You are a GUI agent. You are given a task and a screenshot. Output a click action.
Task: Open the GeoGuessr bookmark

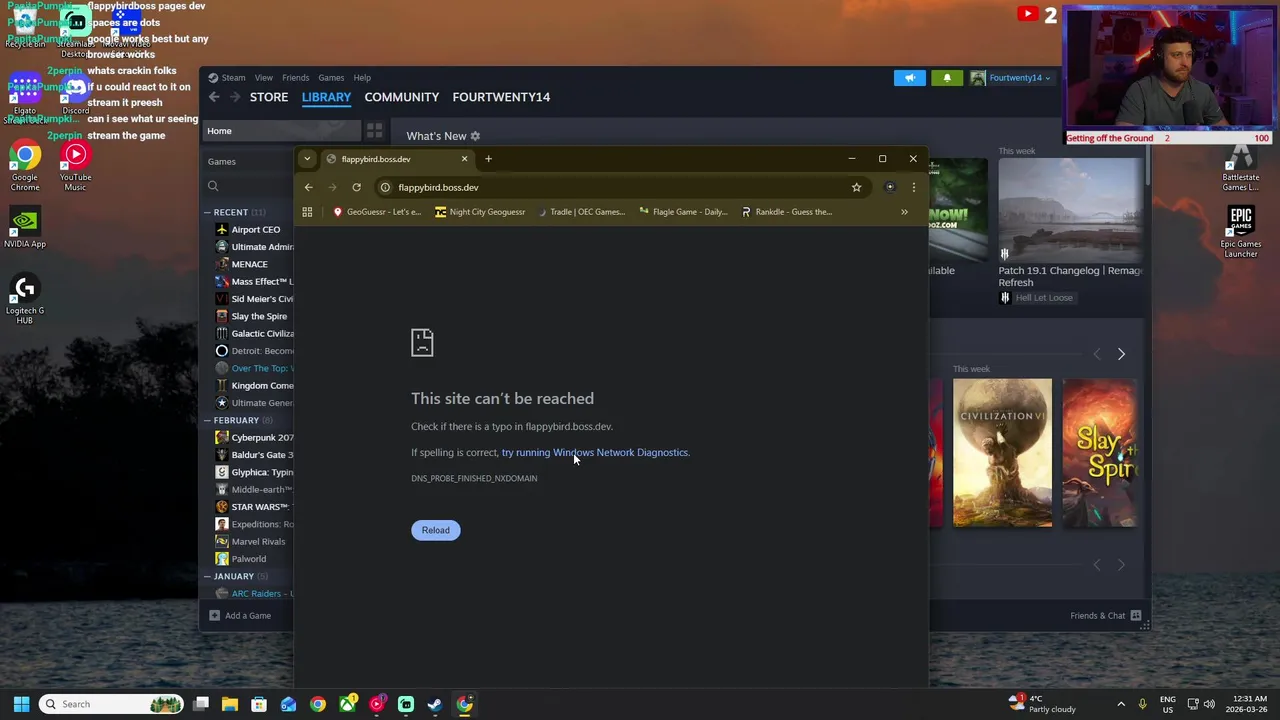click(376, 212)
